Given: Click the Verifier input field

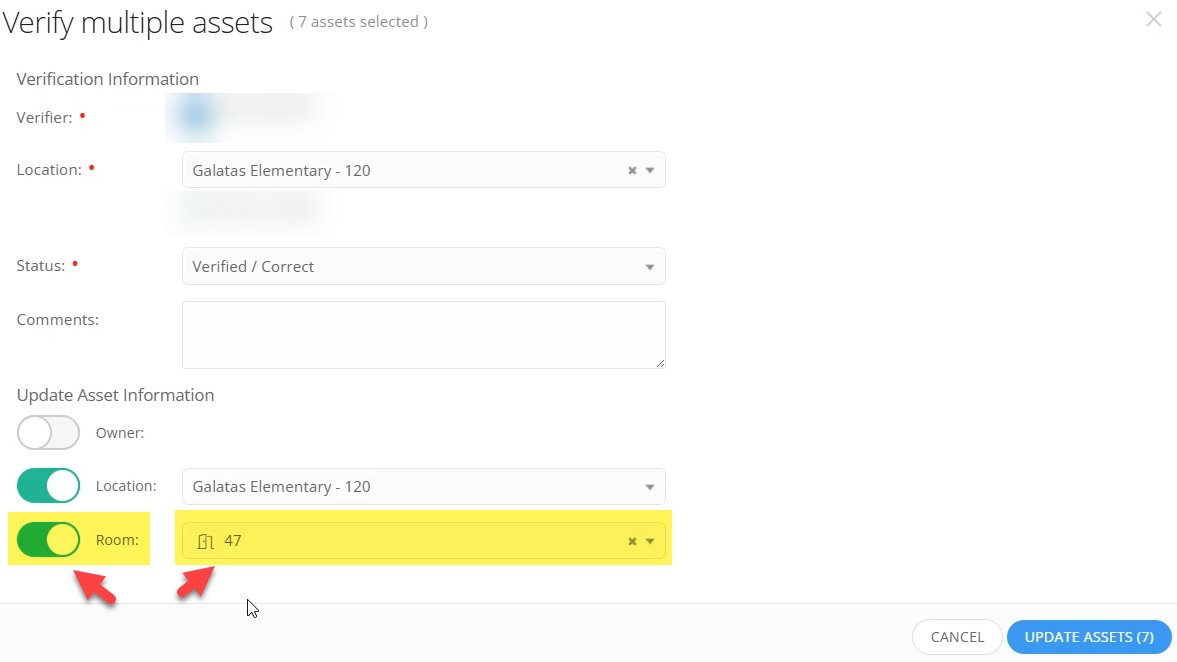Looking at the screenshot, I should point(250,117).
